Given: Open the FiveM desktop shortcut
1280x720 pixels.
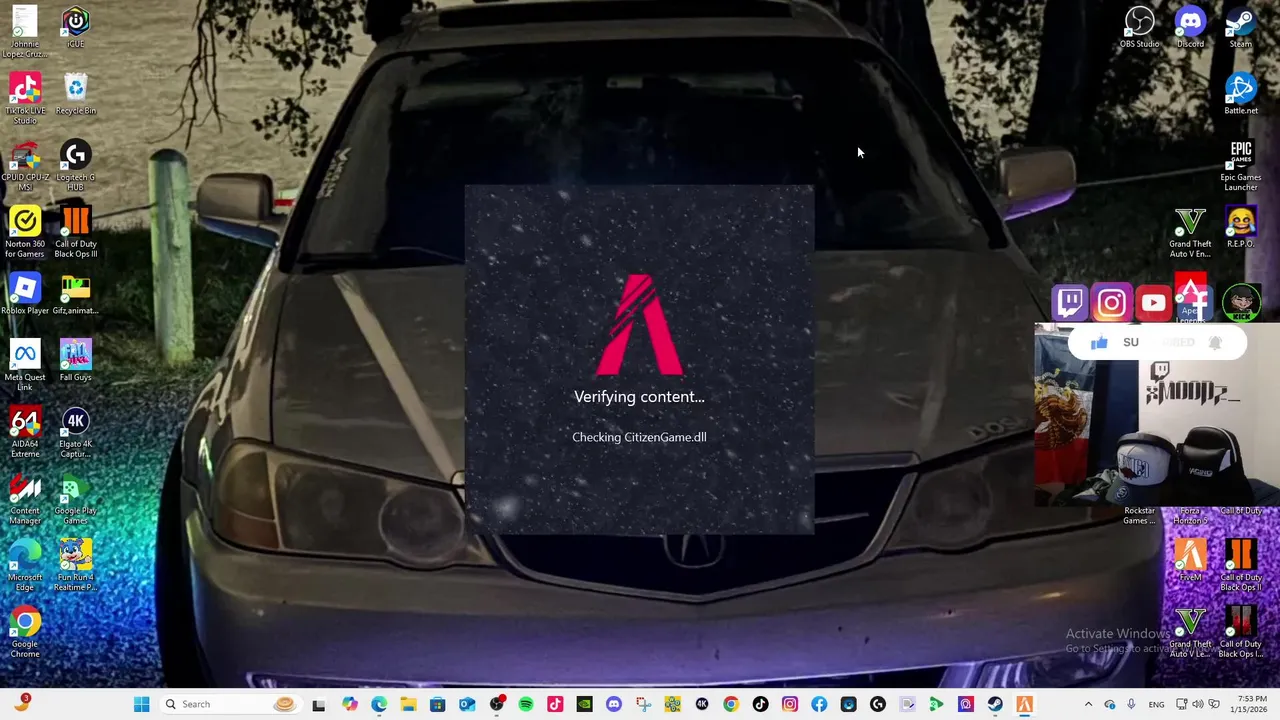Looking at the screenshot, I should click(1190, 560).
